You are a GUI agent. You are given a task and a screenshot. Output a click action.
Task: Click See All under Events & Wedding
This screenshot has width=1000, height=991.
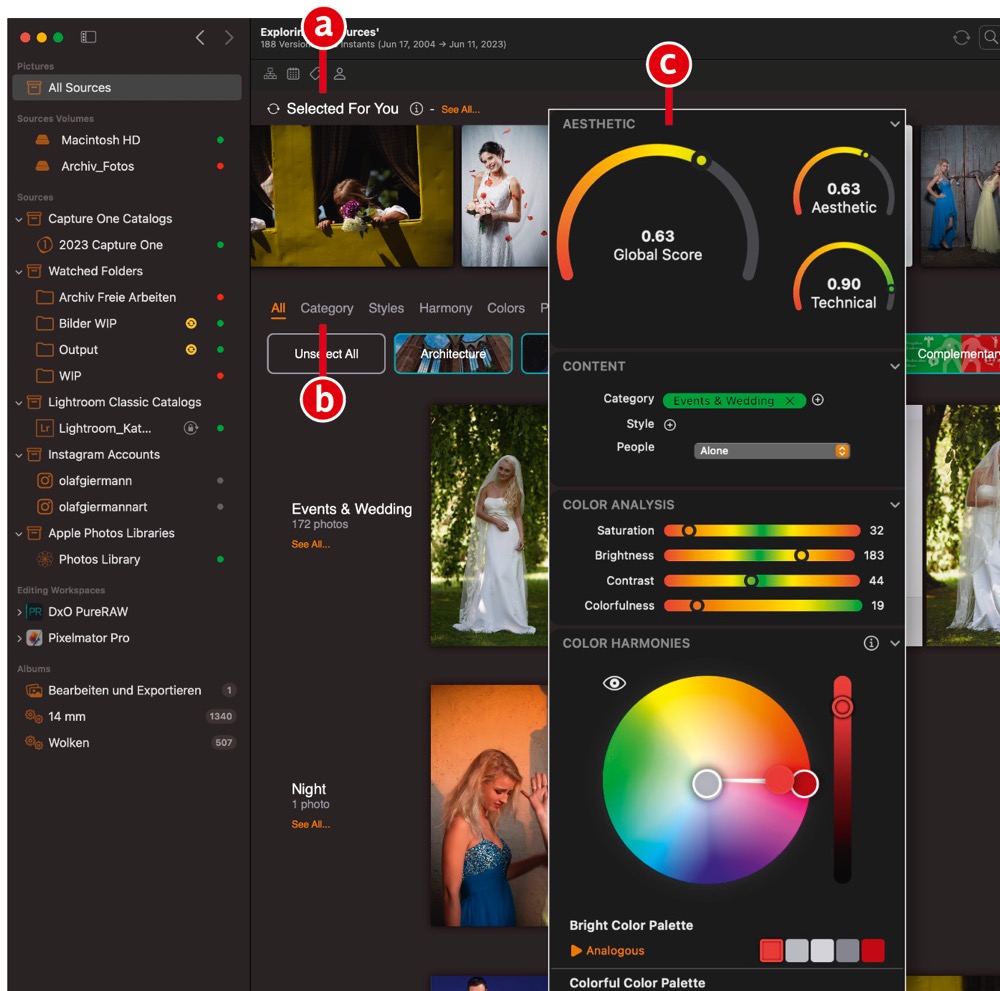tap(310, 544)
